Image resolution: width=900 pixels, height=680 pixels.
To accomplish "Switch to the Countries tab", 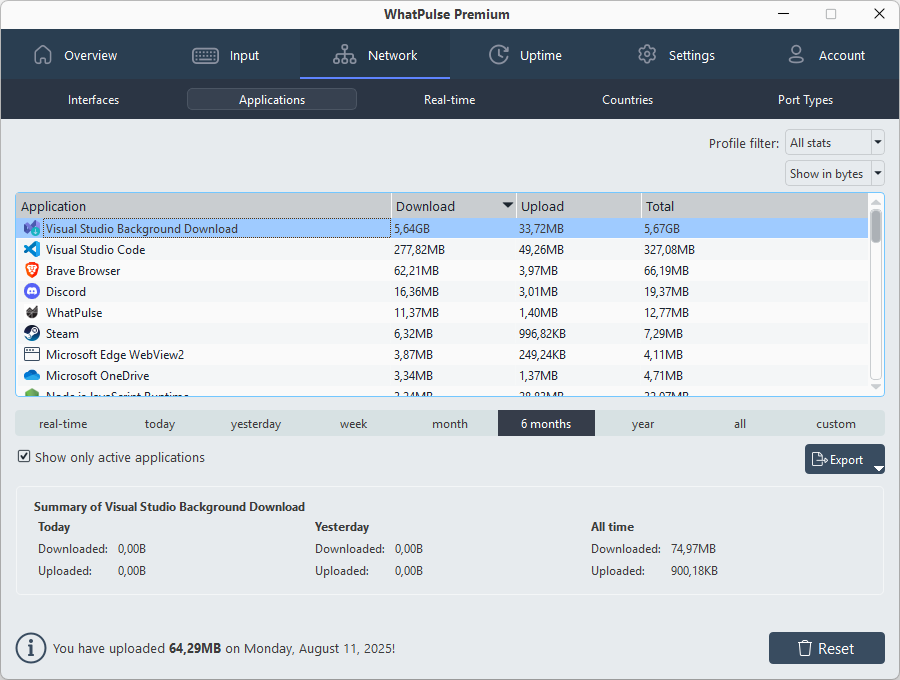I will (x=627, y=99).
